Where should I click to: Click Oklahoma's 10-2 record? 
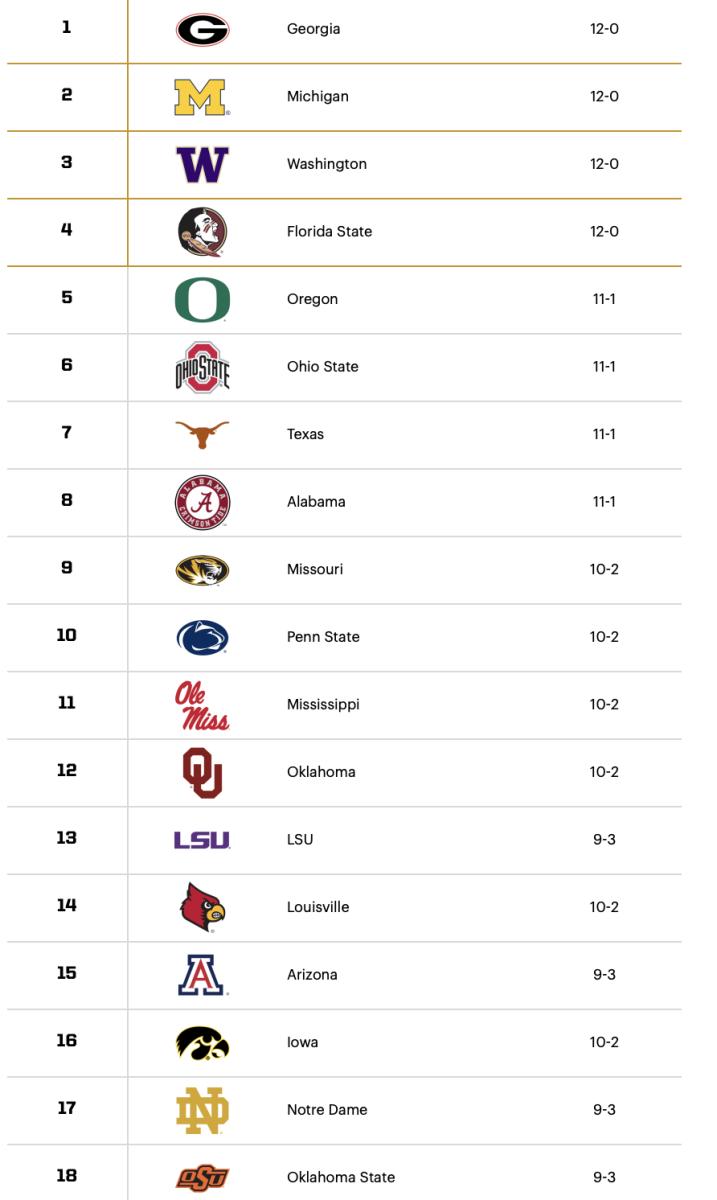[x=604, y=772]
